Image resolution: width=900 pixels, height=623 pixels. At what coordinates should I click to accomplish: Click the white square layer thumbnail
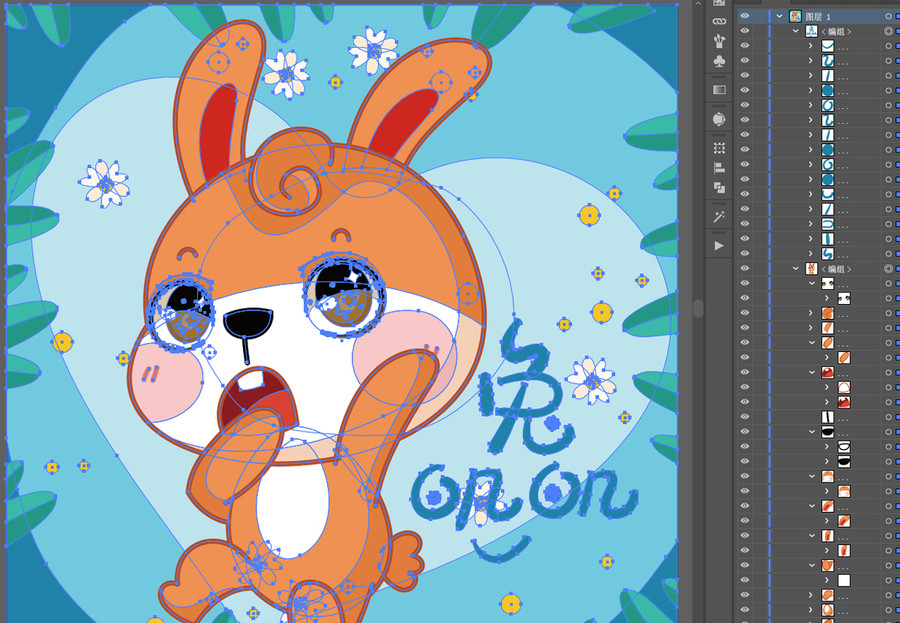tap(844, 580)
